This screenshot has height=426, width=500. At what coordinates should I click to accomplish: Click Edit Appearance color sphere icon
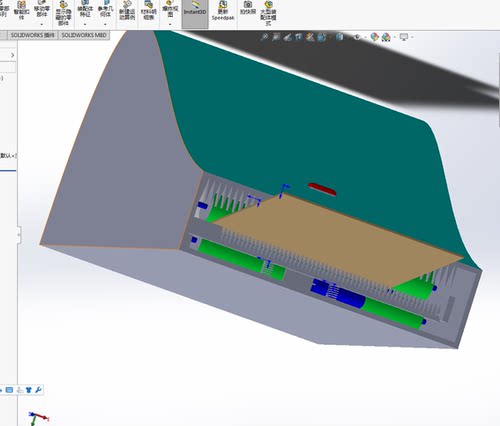tap(374, 37)
